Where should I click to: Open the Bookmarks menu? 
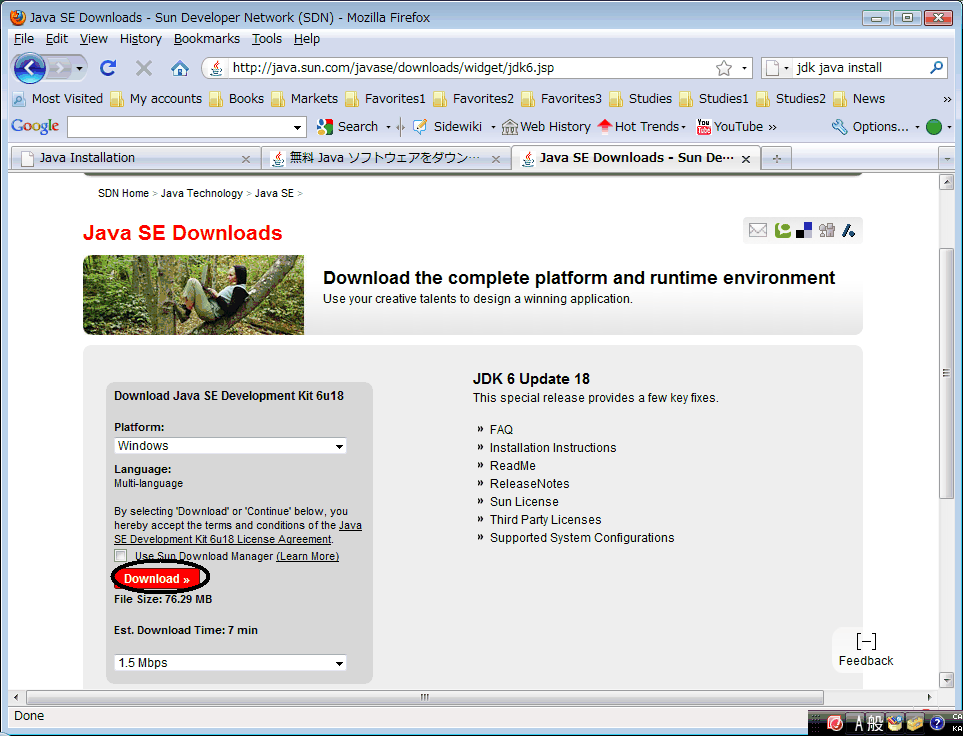[x=206, y=39]
